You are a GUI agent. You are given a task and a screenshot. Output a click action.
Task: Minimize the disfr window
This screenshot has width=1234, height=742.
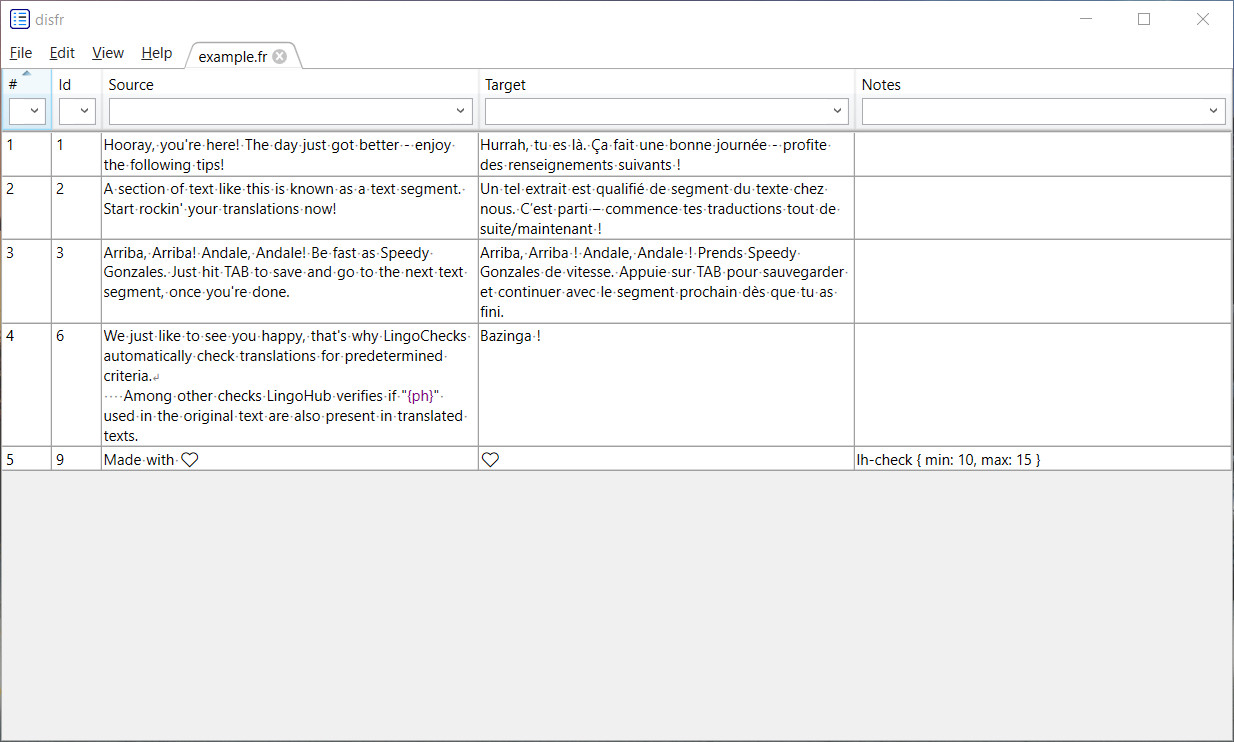pos(1085,19)
